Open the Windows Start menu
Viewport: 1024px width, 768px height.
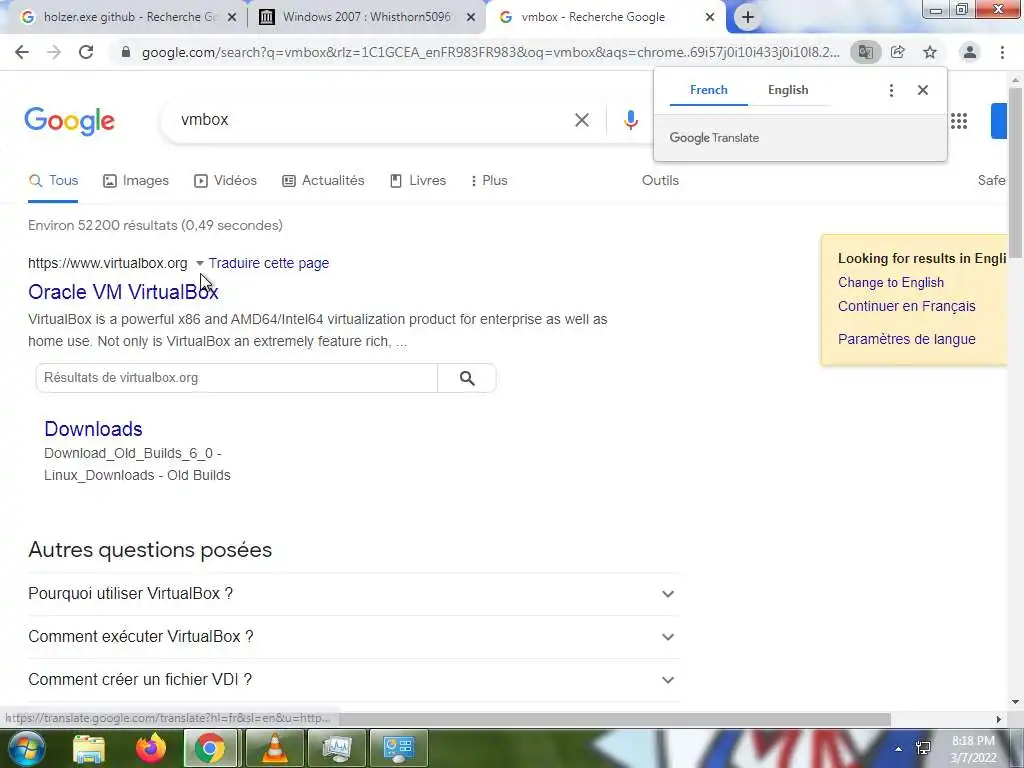click(x=25, y=748)
